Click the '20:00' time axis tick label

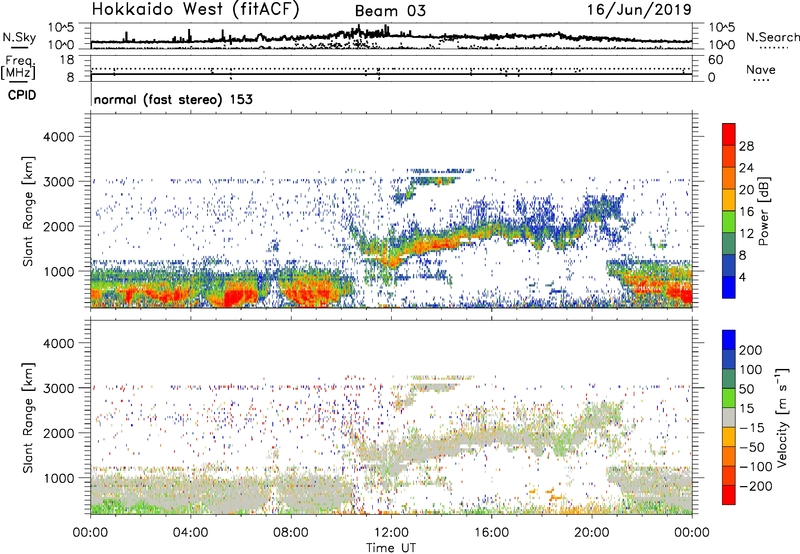tap(592, 533)
